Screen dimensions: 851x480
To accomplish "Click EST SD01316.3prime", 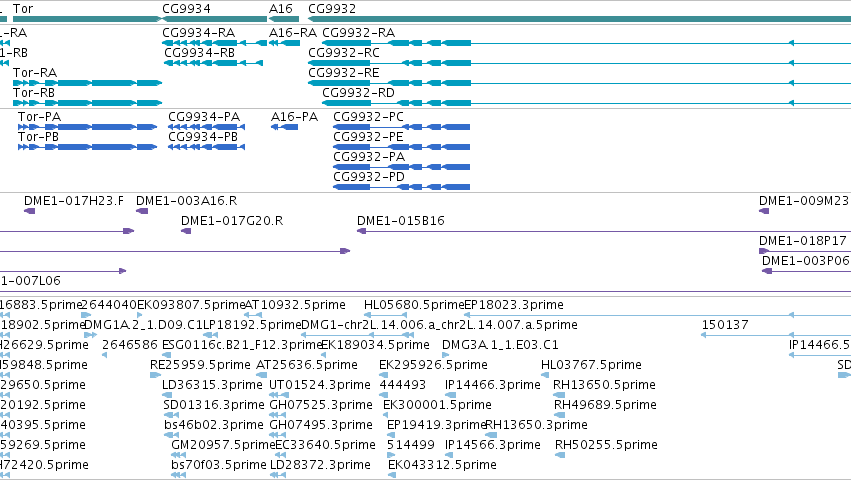I will [x=214, y=406].
